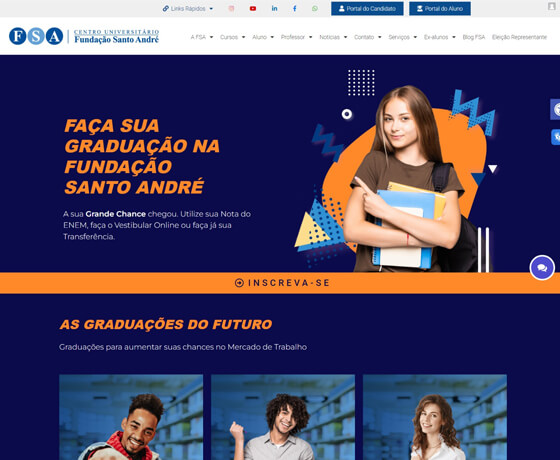Viewport: 560px width, 460px height.
Task: Click the Portal do Aluno button
Action: (440, 9)
